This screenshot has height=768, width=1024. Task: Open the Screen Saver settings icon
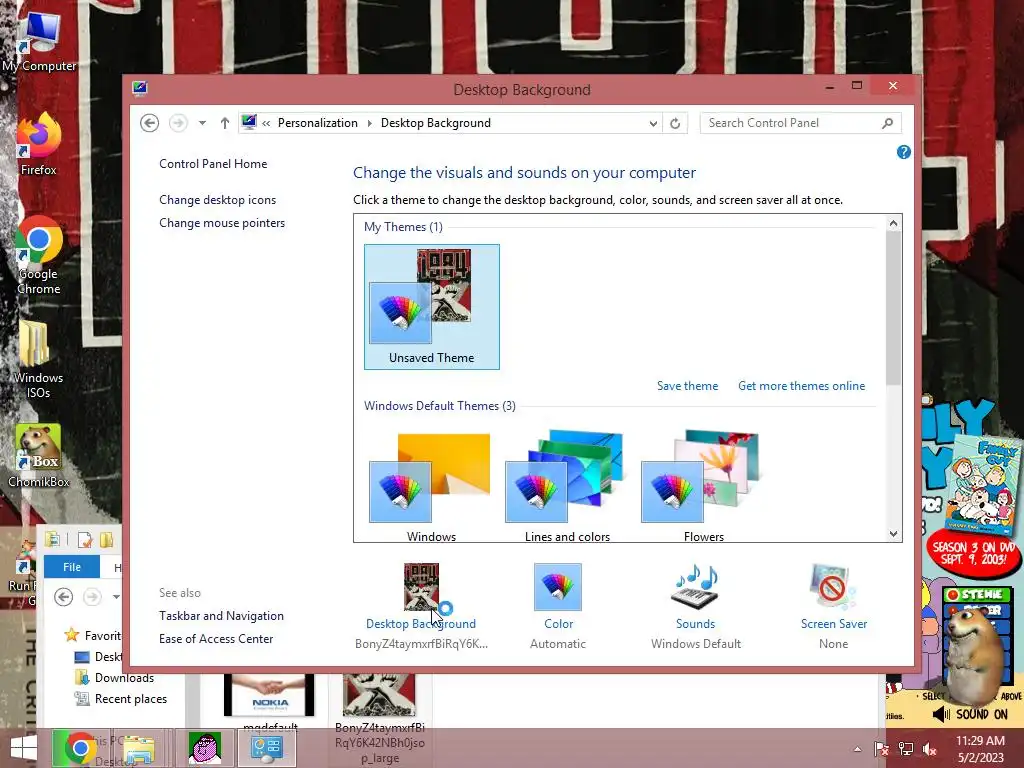tap(833, 586)
